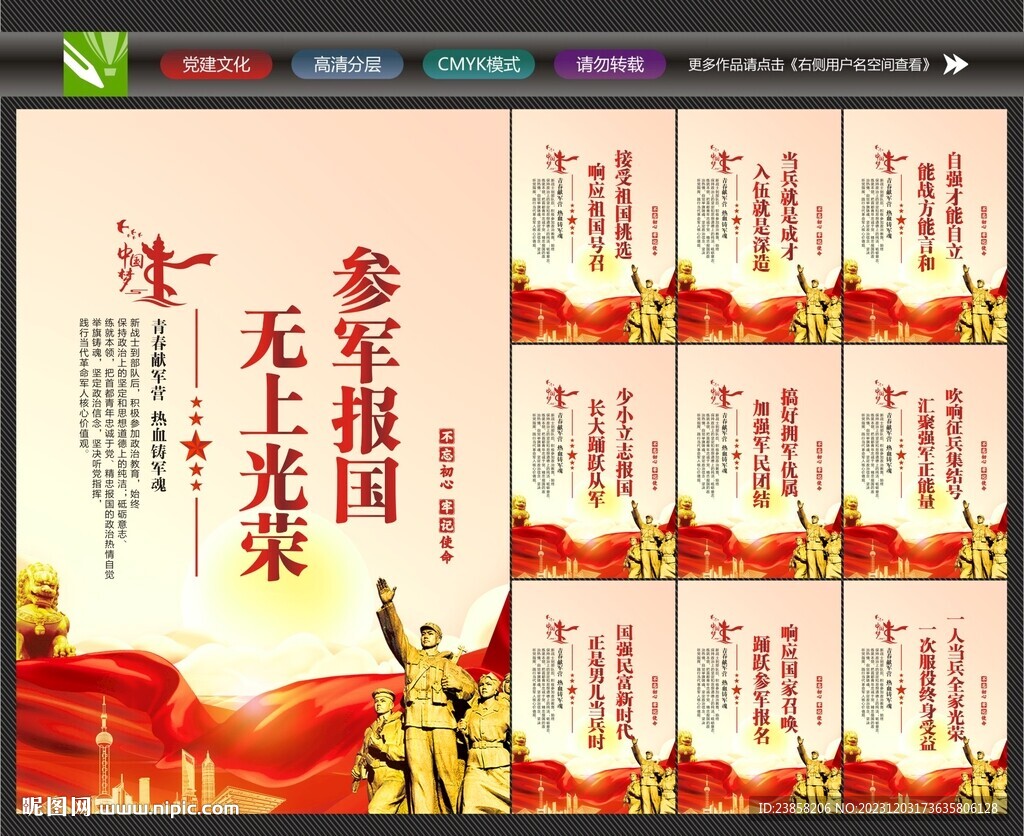Click the 无上光荣 headline text

(274, 442)
